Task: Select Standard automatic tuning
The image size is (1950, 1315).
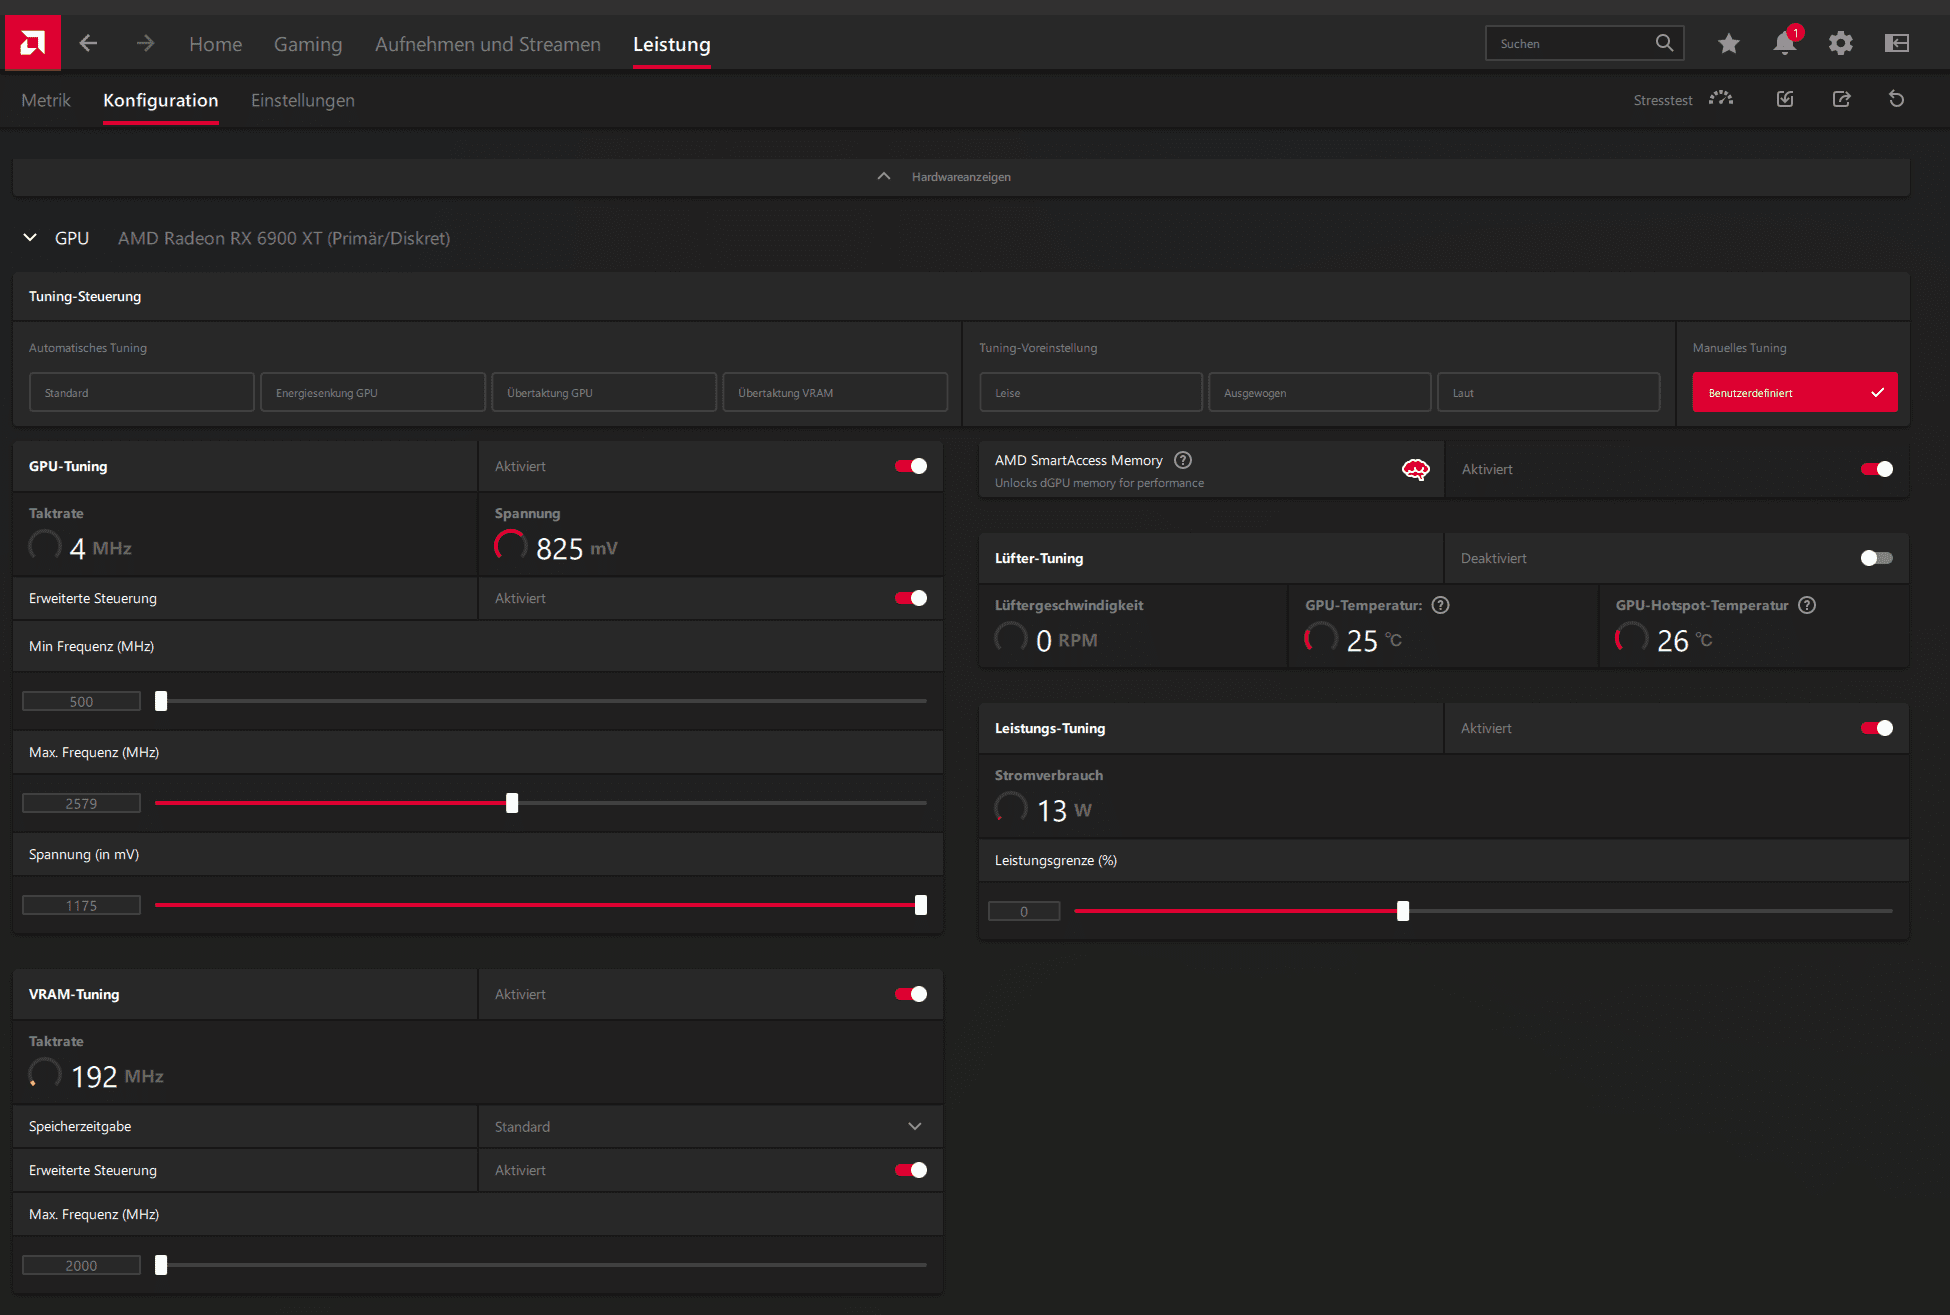Action: [x=142, y=393]
